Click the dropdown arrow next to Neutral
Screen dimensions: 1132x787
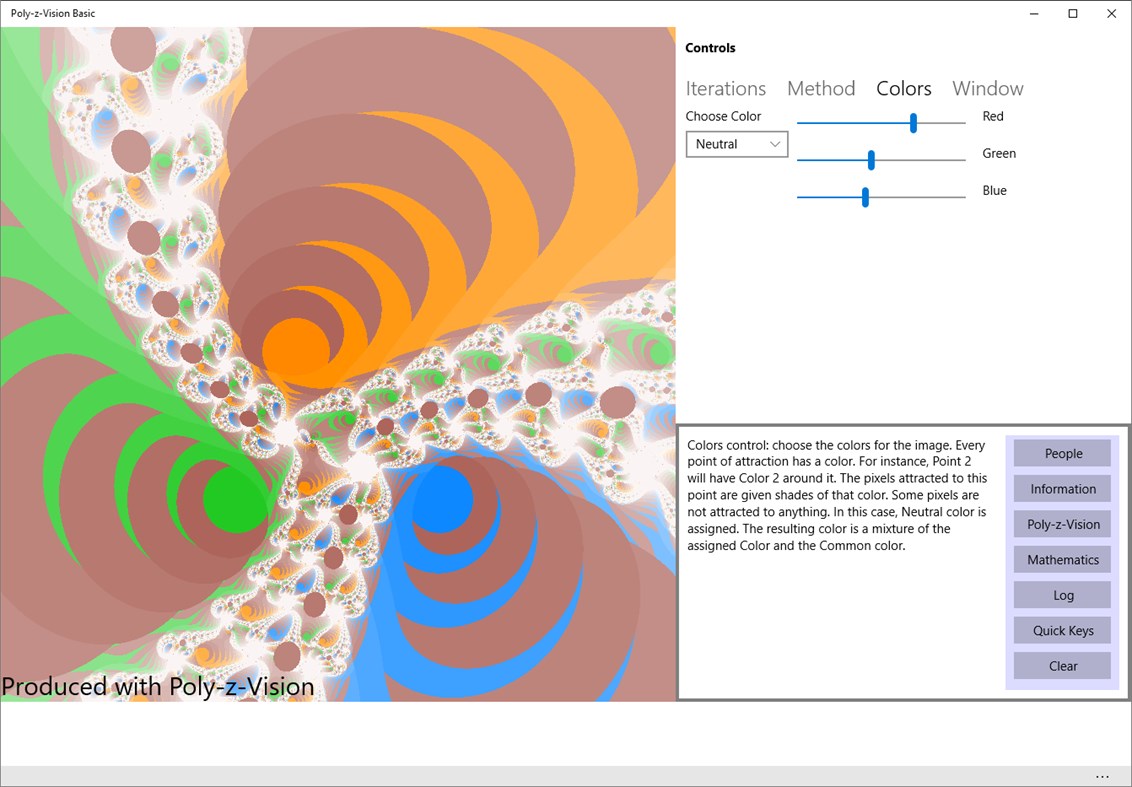tap(777, 144)
